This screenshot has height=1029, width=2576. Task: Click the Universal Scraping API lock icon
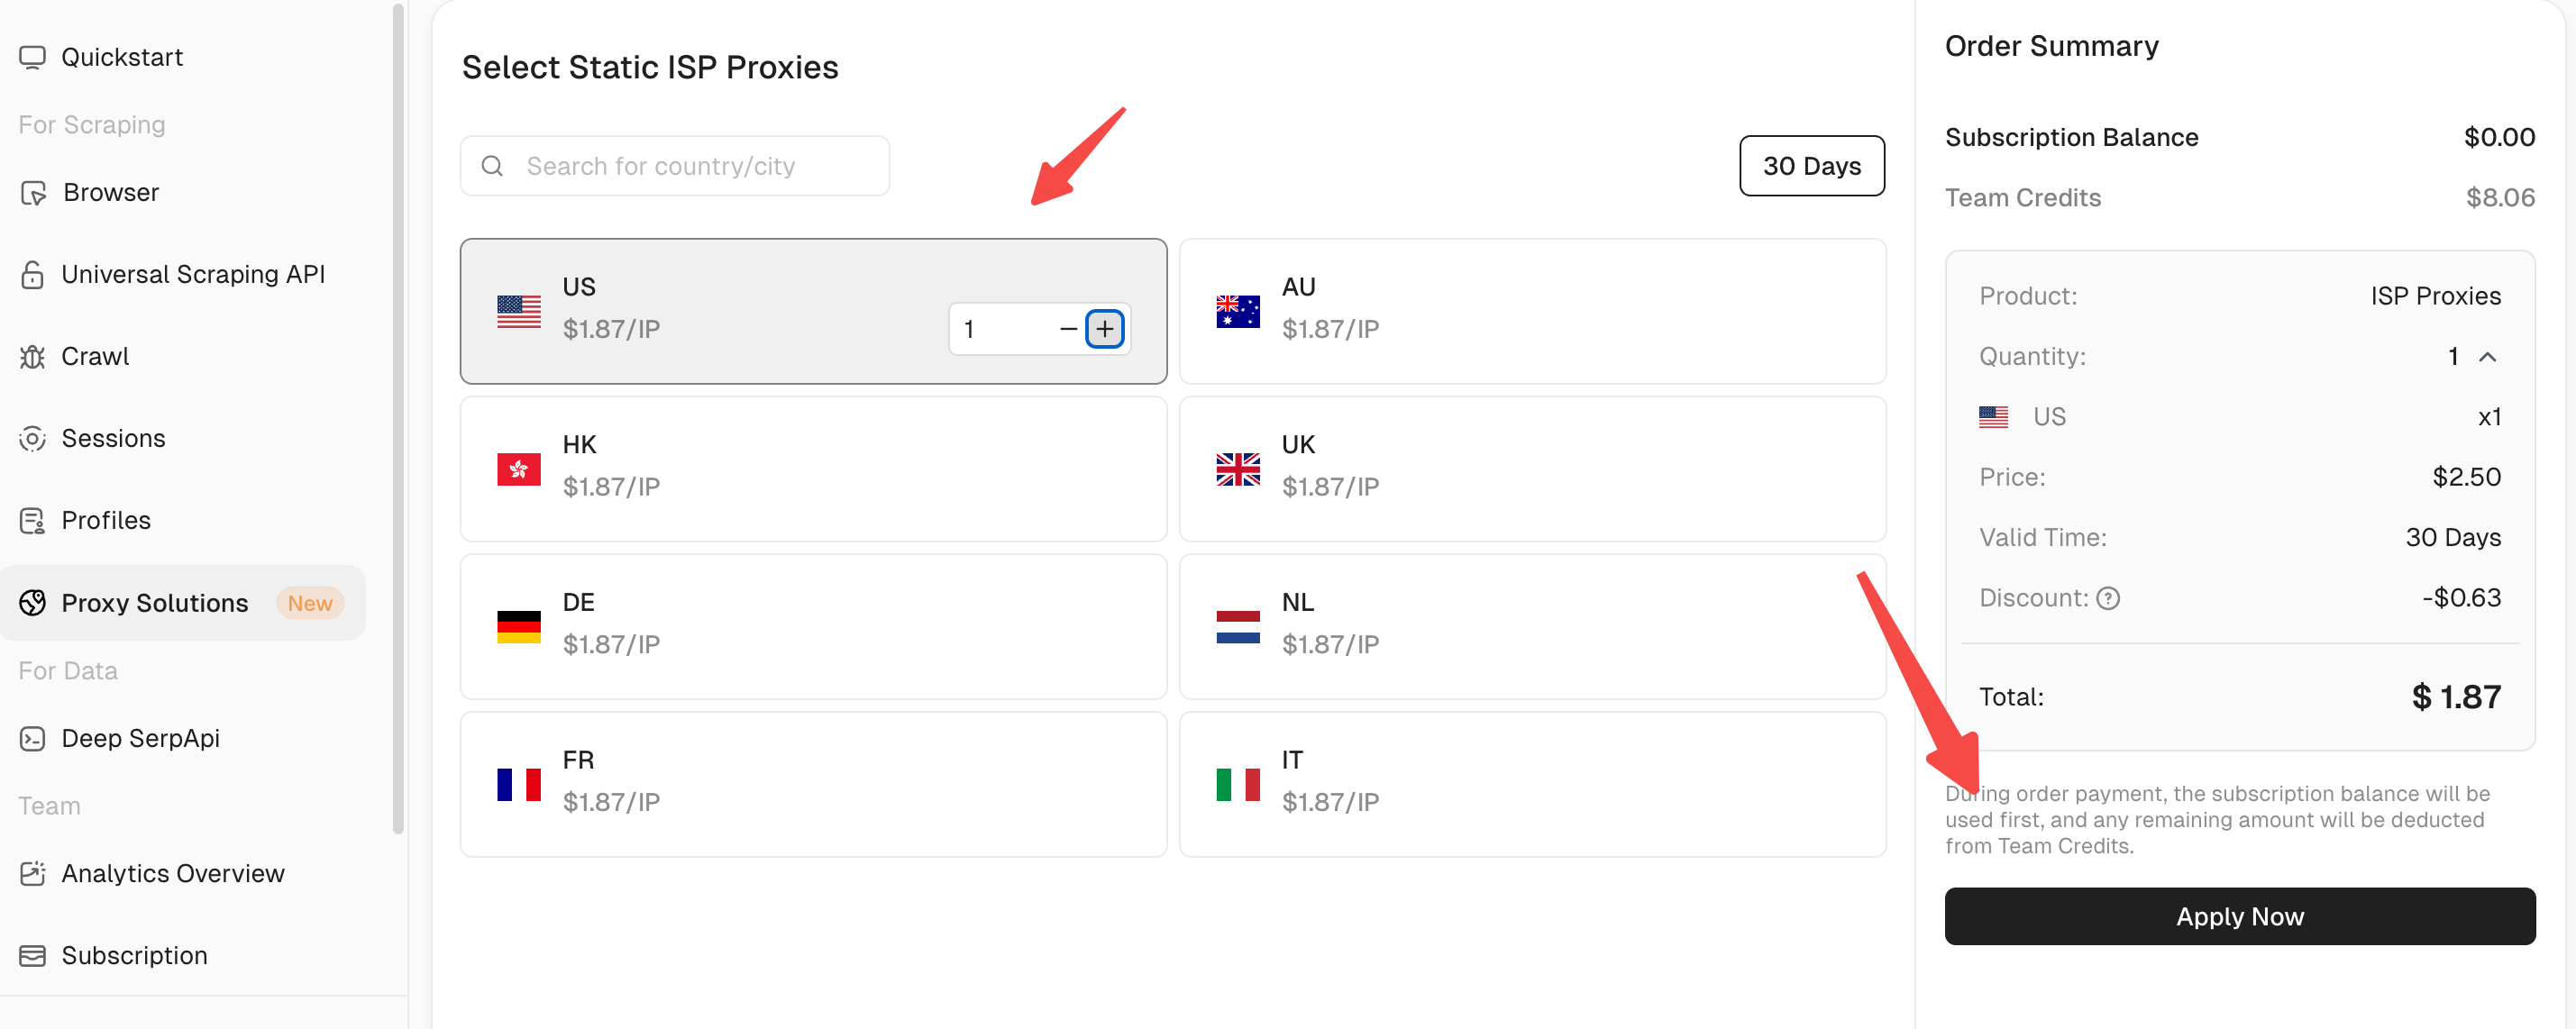[32, 275]
